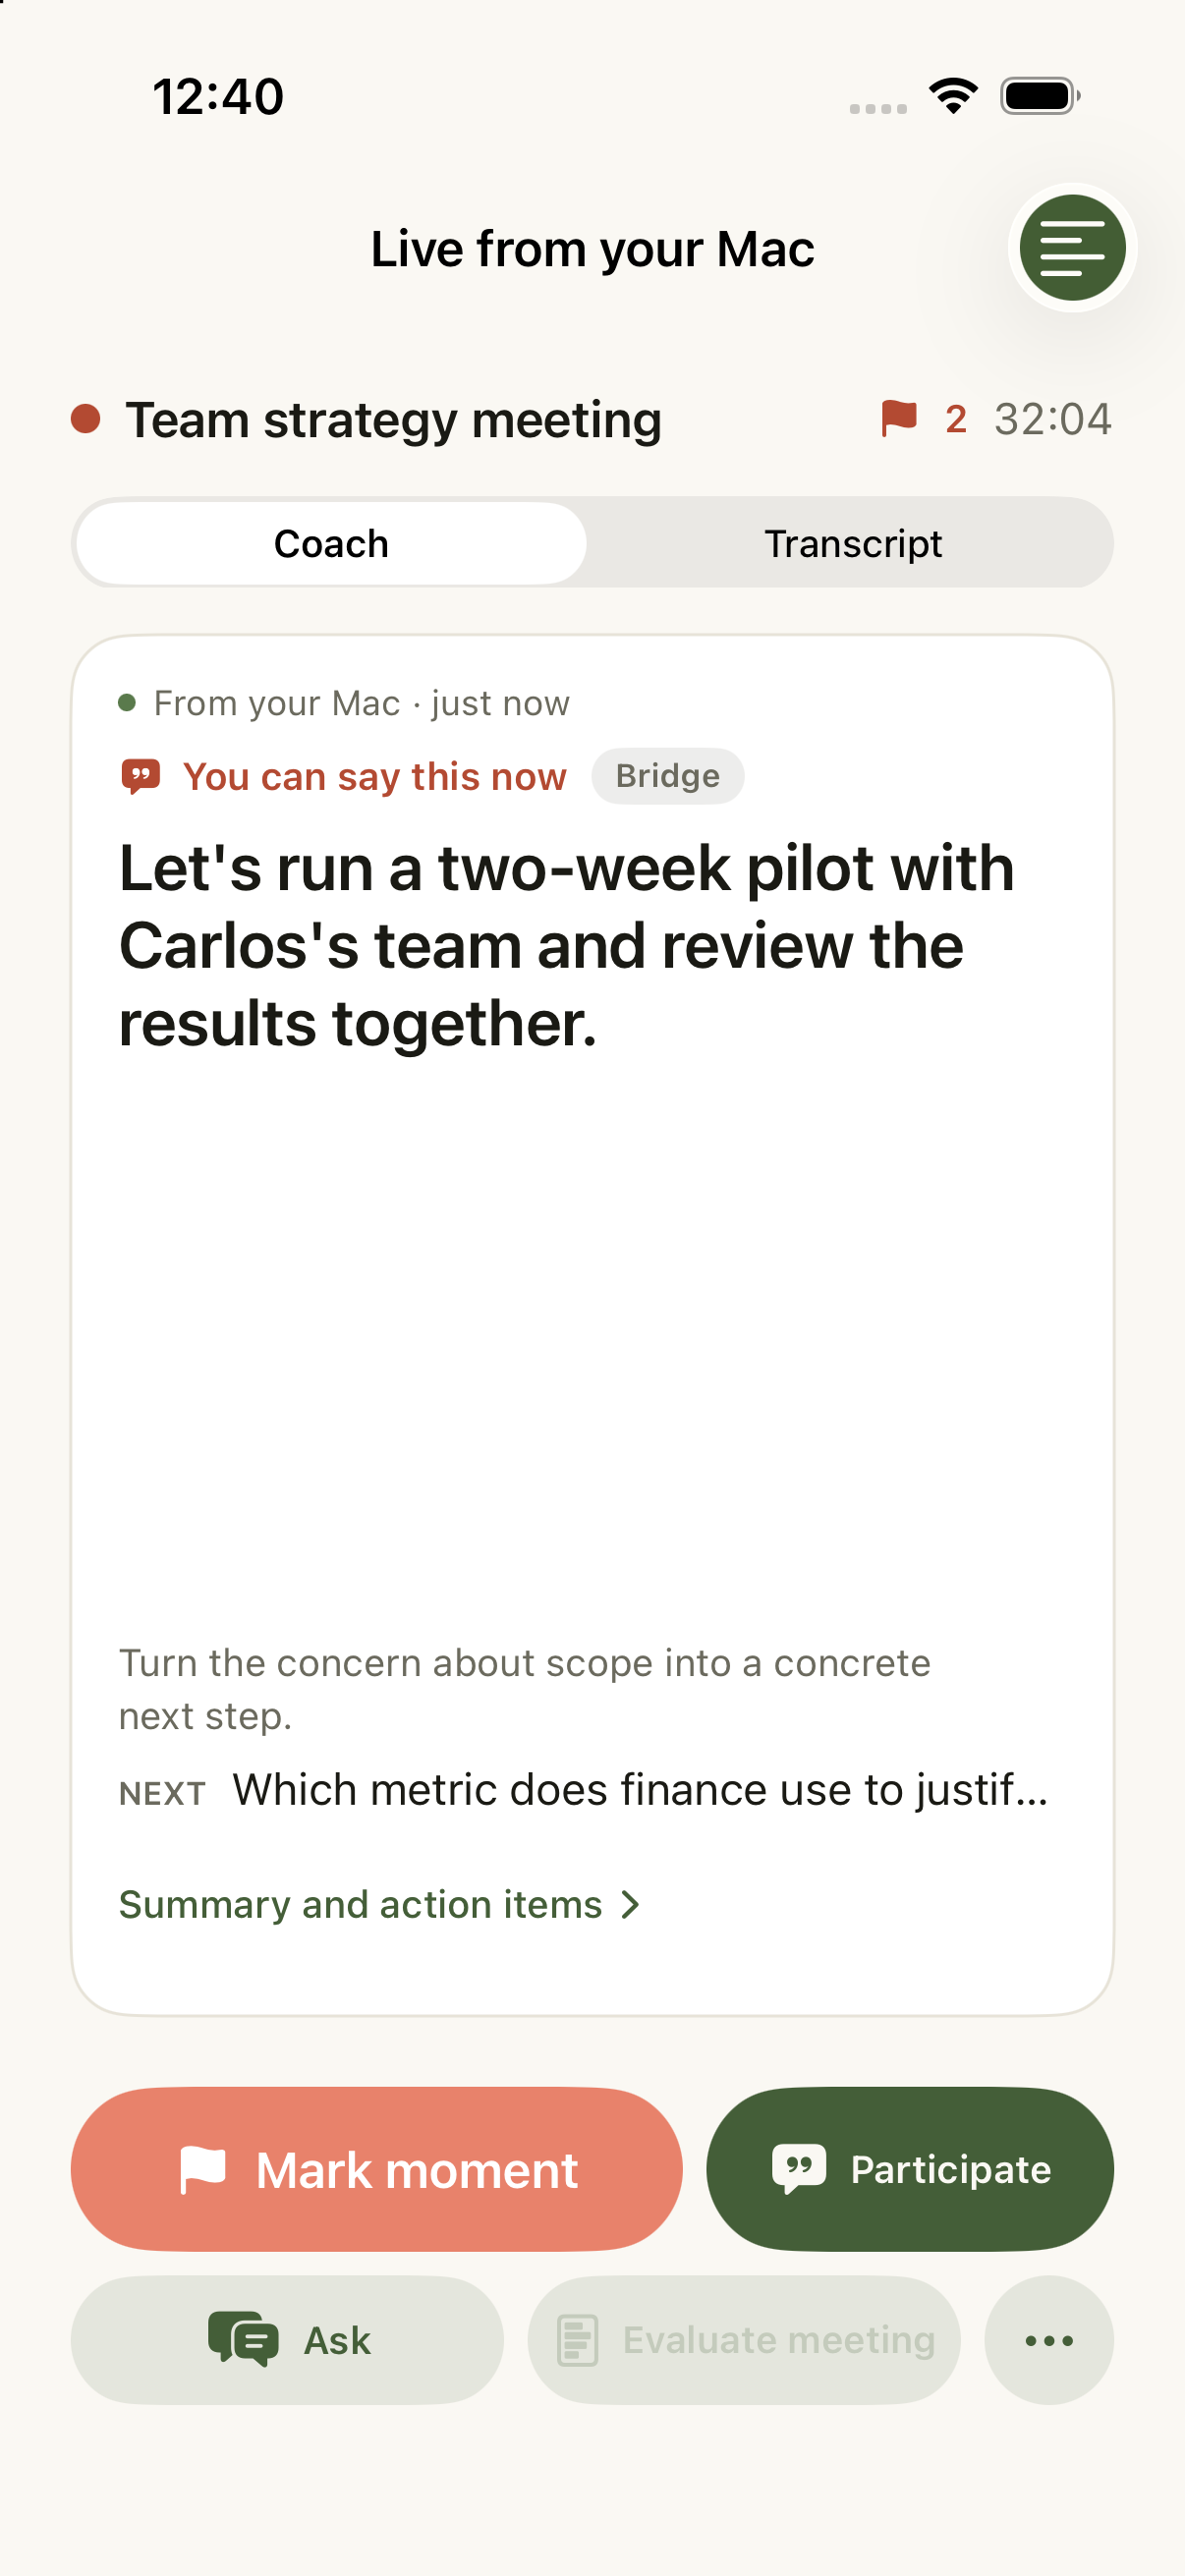The height and width of the screenshot is (2576, 1185).
Task: Switch to the Transcript tab
Action: (852, 543)
